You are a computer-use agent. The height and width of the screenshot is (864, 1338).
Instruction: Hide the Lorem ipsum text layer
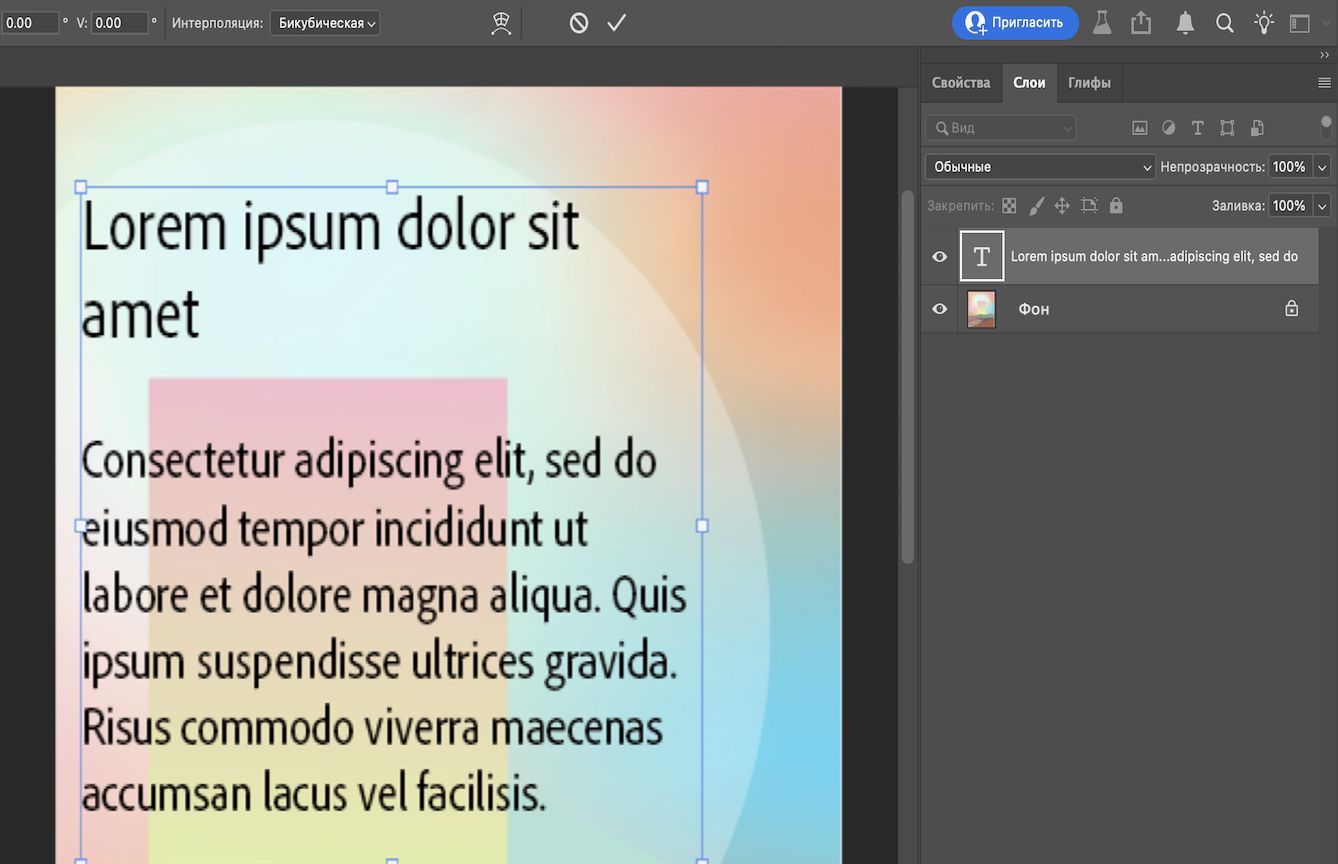(x=938, y=256)
